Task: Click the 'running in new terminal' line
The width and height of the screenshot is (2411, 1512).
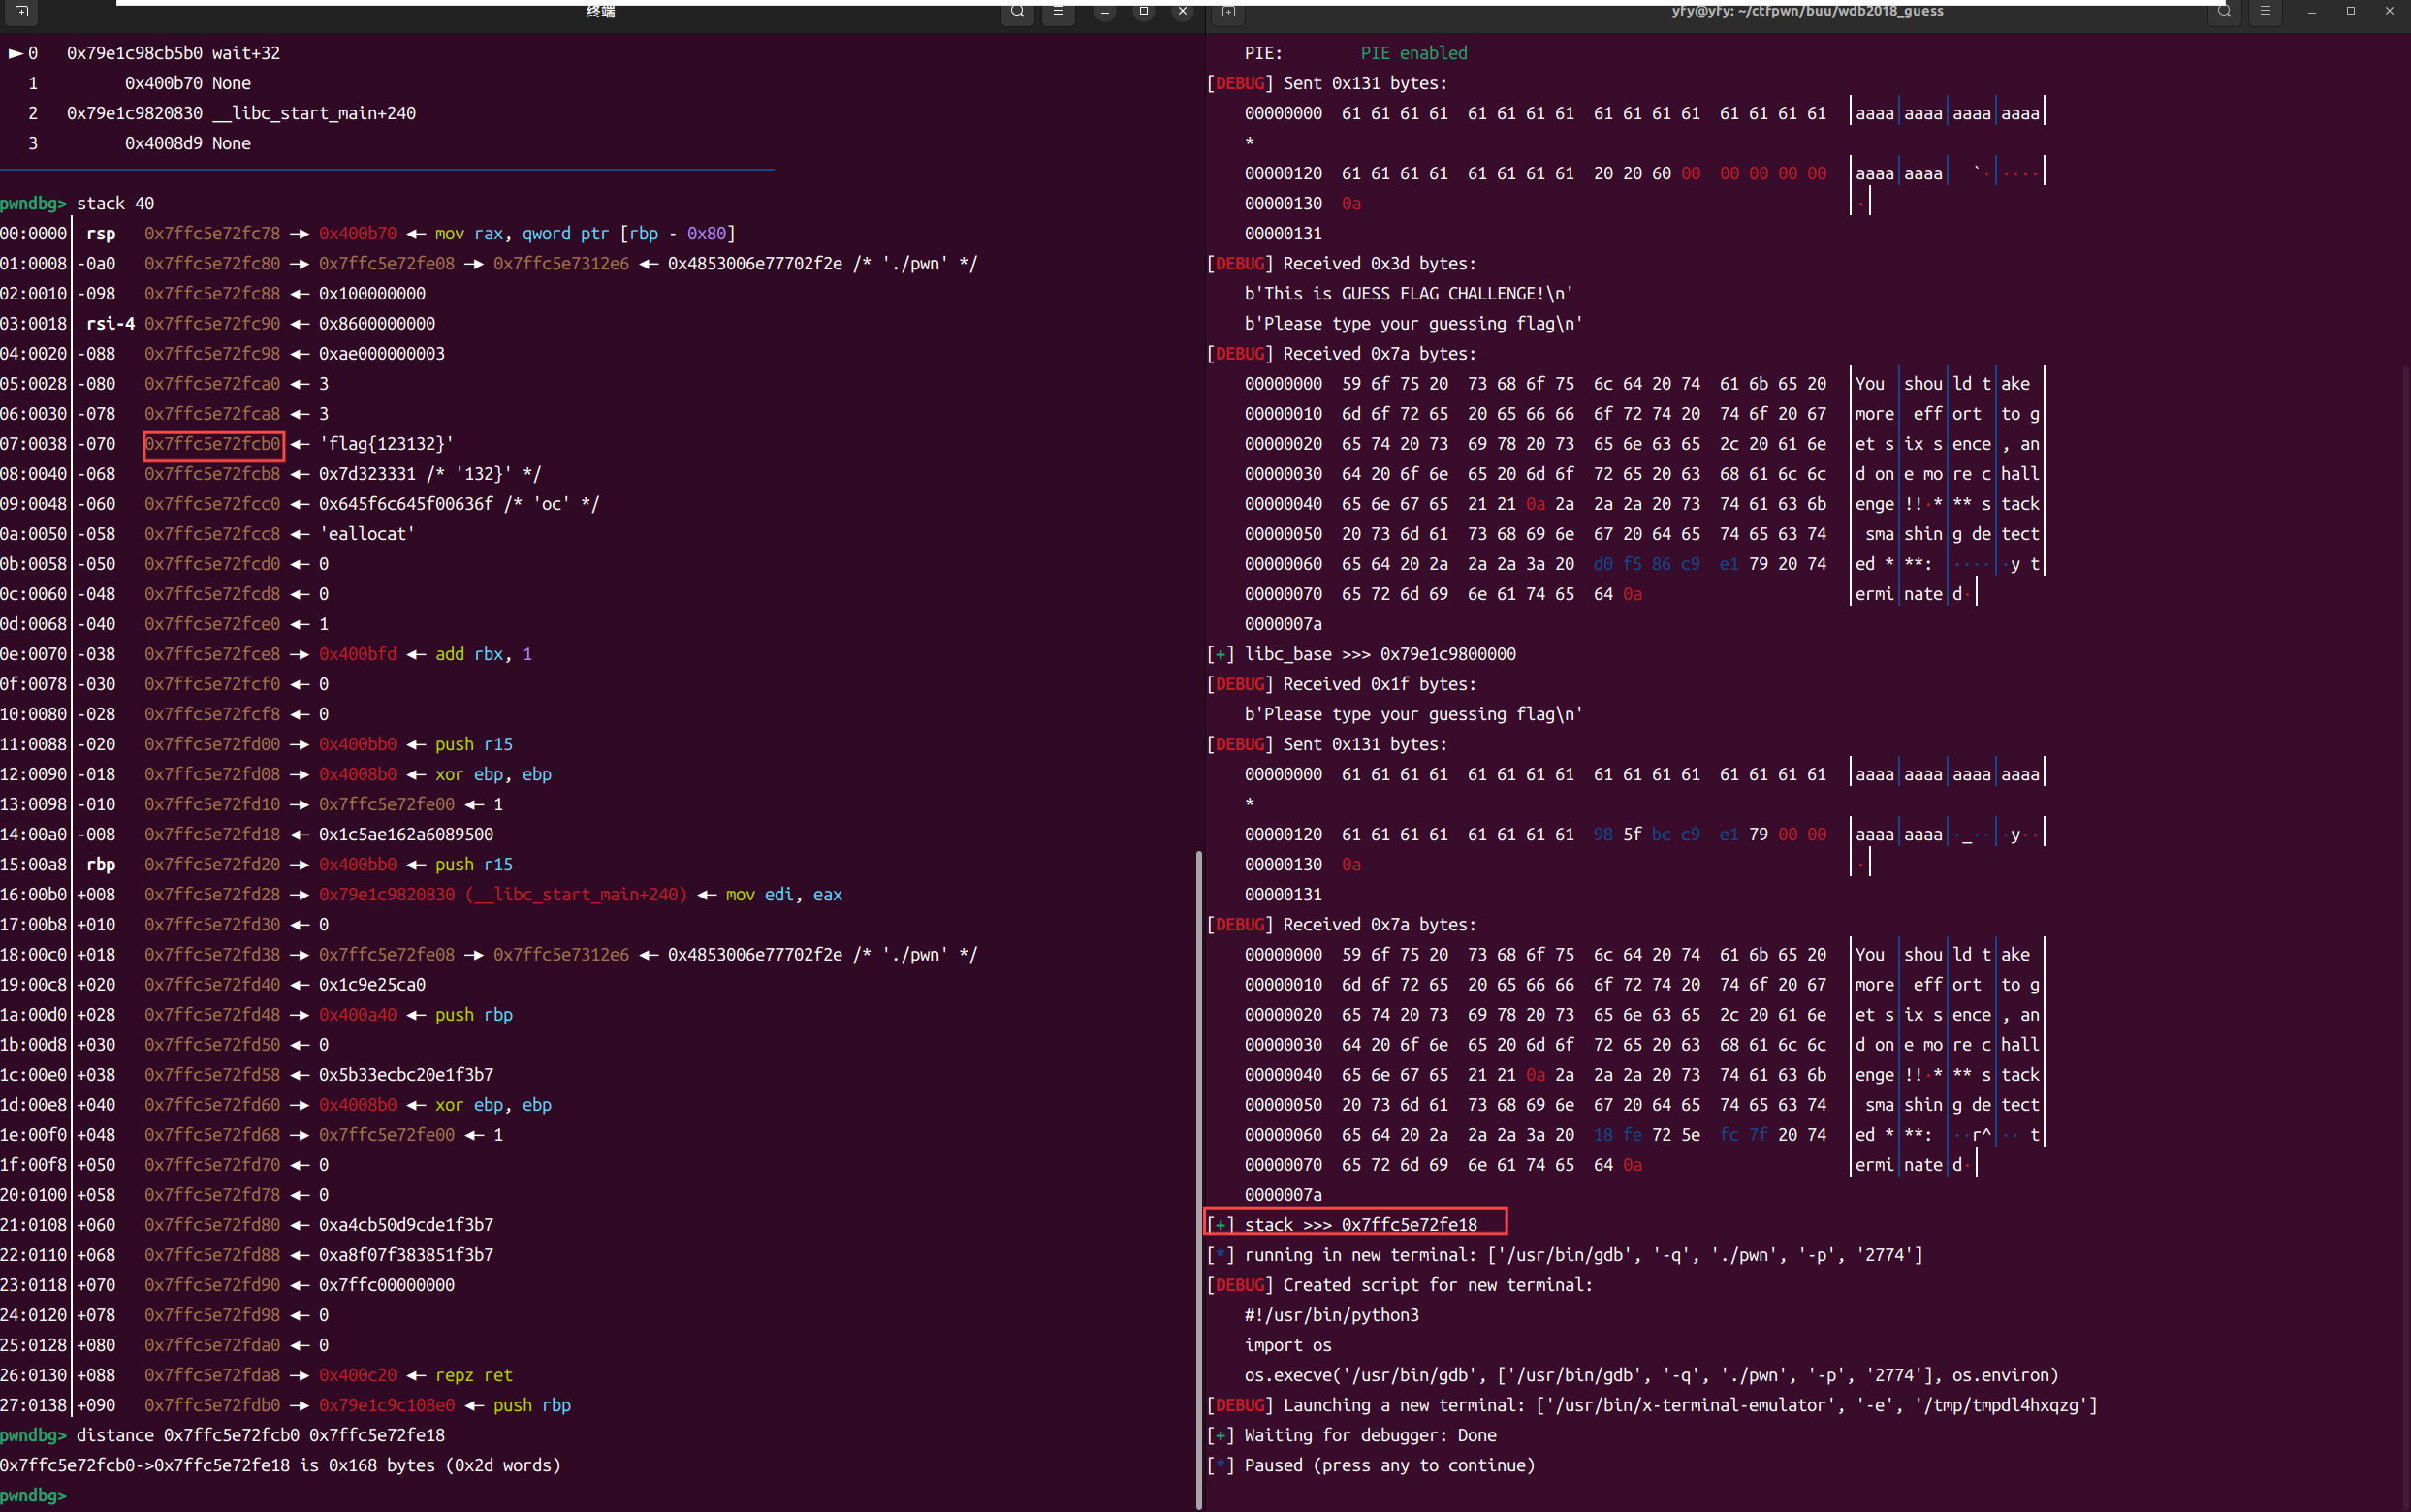Action: 1565,1255
